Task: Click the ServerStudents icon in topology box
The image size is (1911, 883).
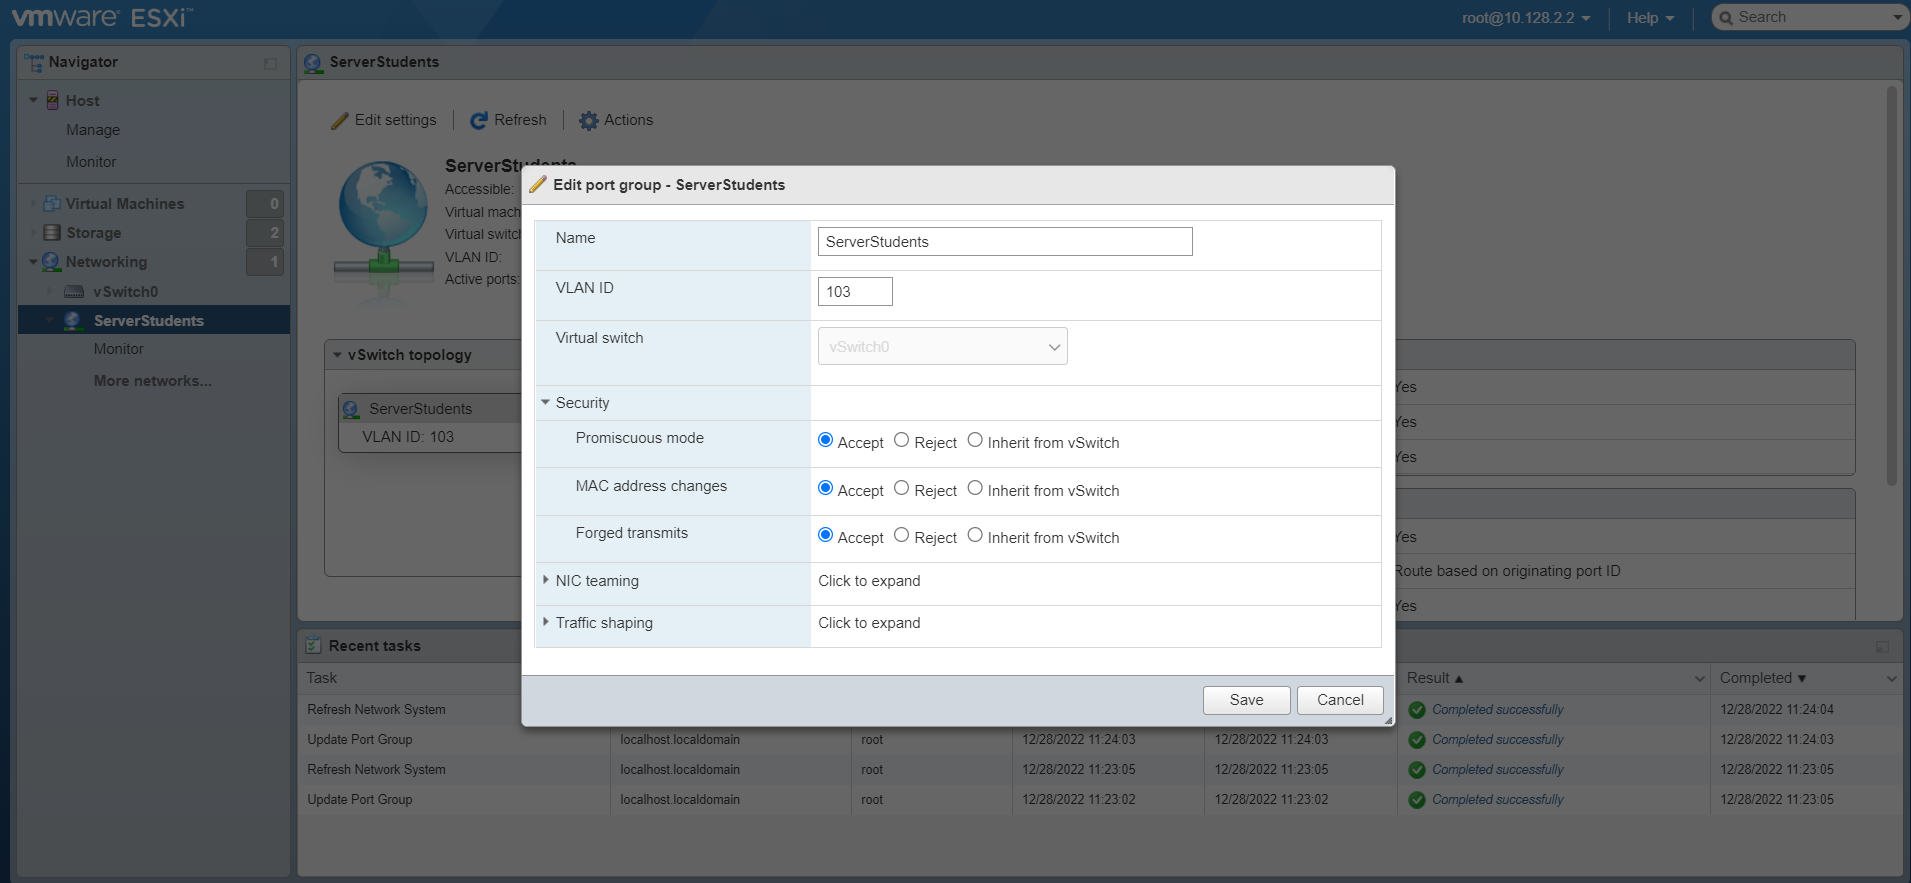Action: (351, 409)
